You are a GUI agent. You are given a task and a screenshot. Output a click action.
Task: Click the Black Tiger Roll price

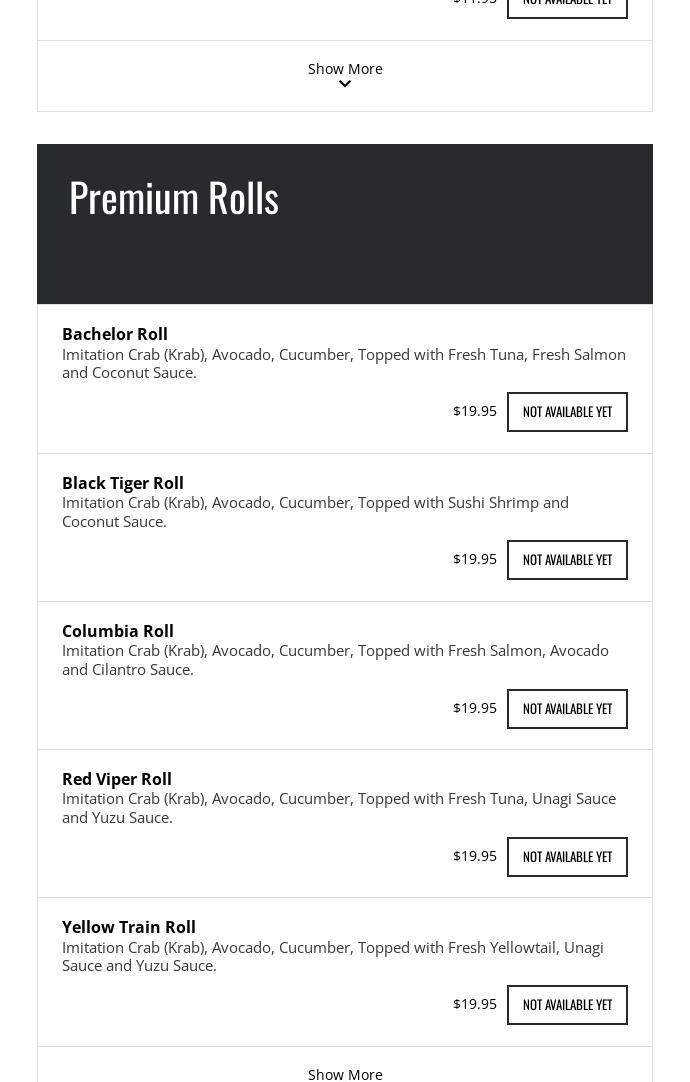click(x=474, y=559)
